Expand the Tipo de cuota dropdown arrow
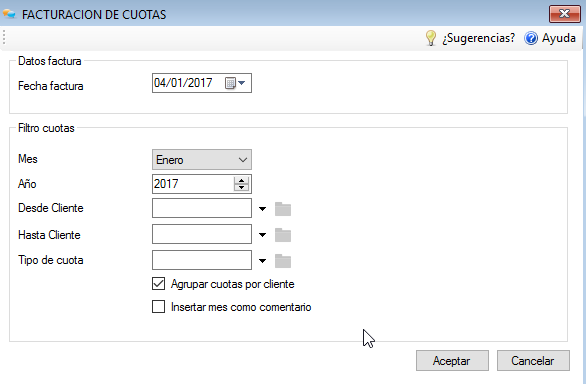 coord(262,261)
